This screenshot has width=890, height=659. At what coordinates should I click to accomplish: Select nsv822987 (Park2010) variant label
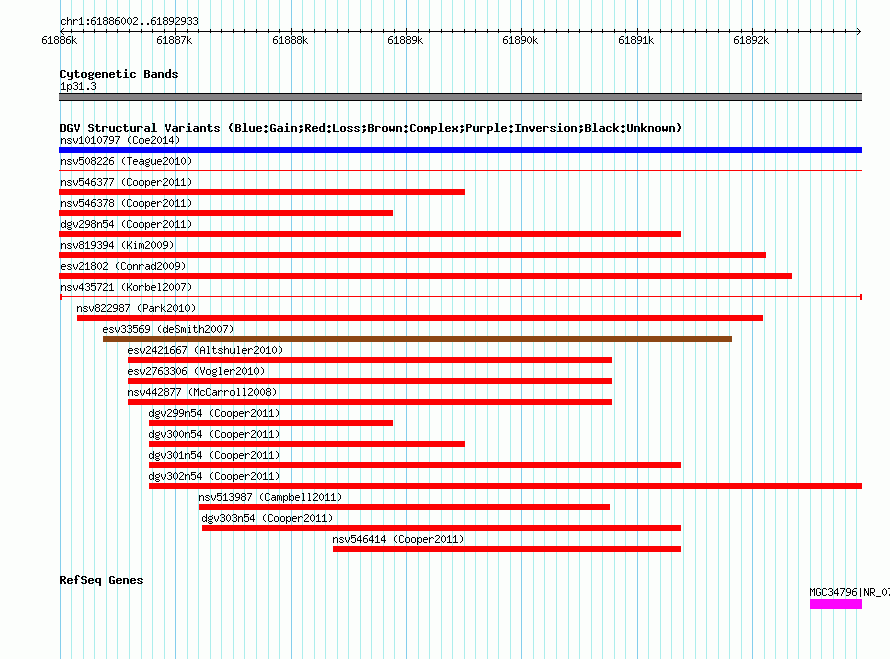click(x=136, y=308)
